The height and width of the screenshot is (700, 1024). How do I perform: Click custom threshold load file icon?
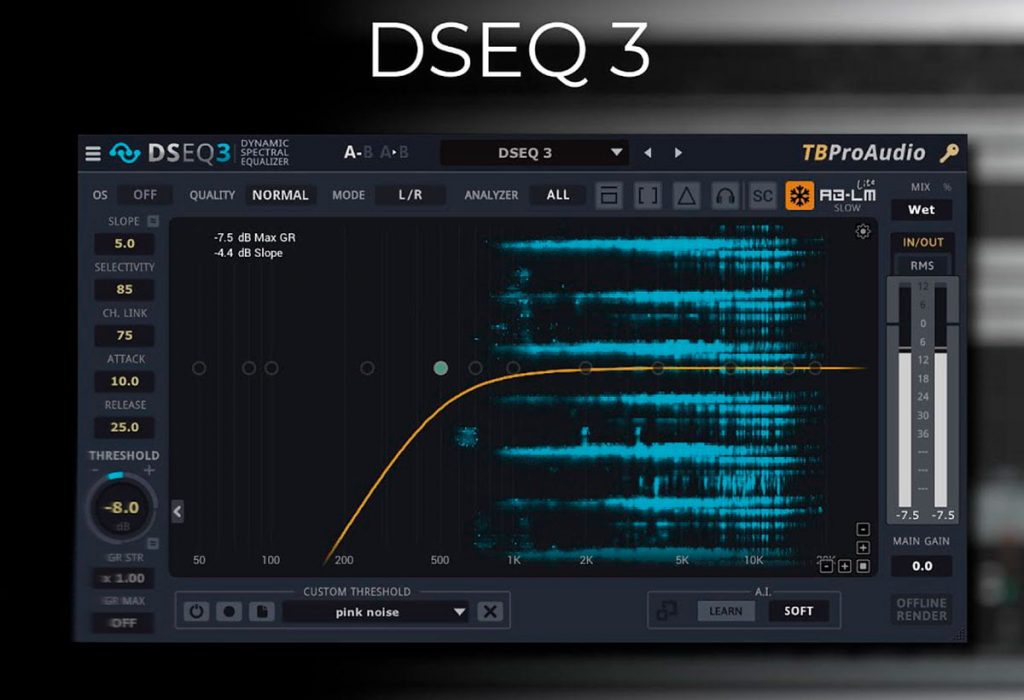click(262, 611)
